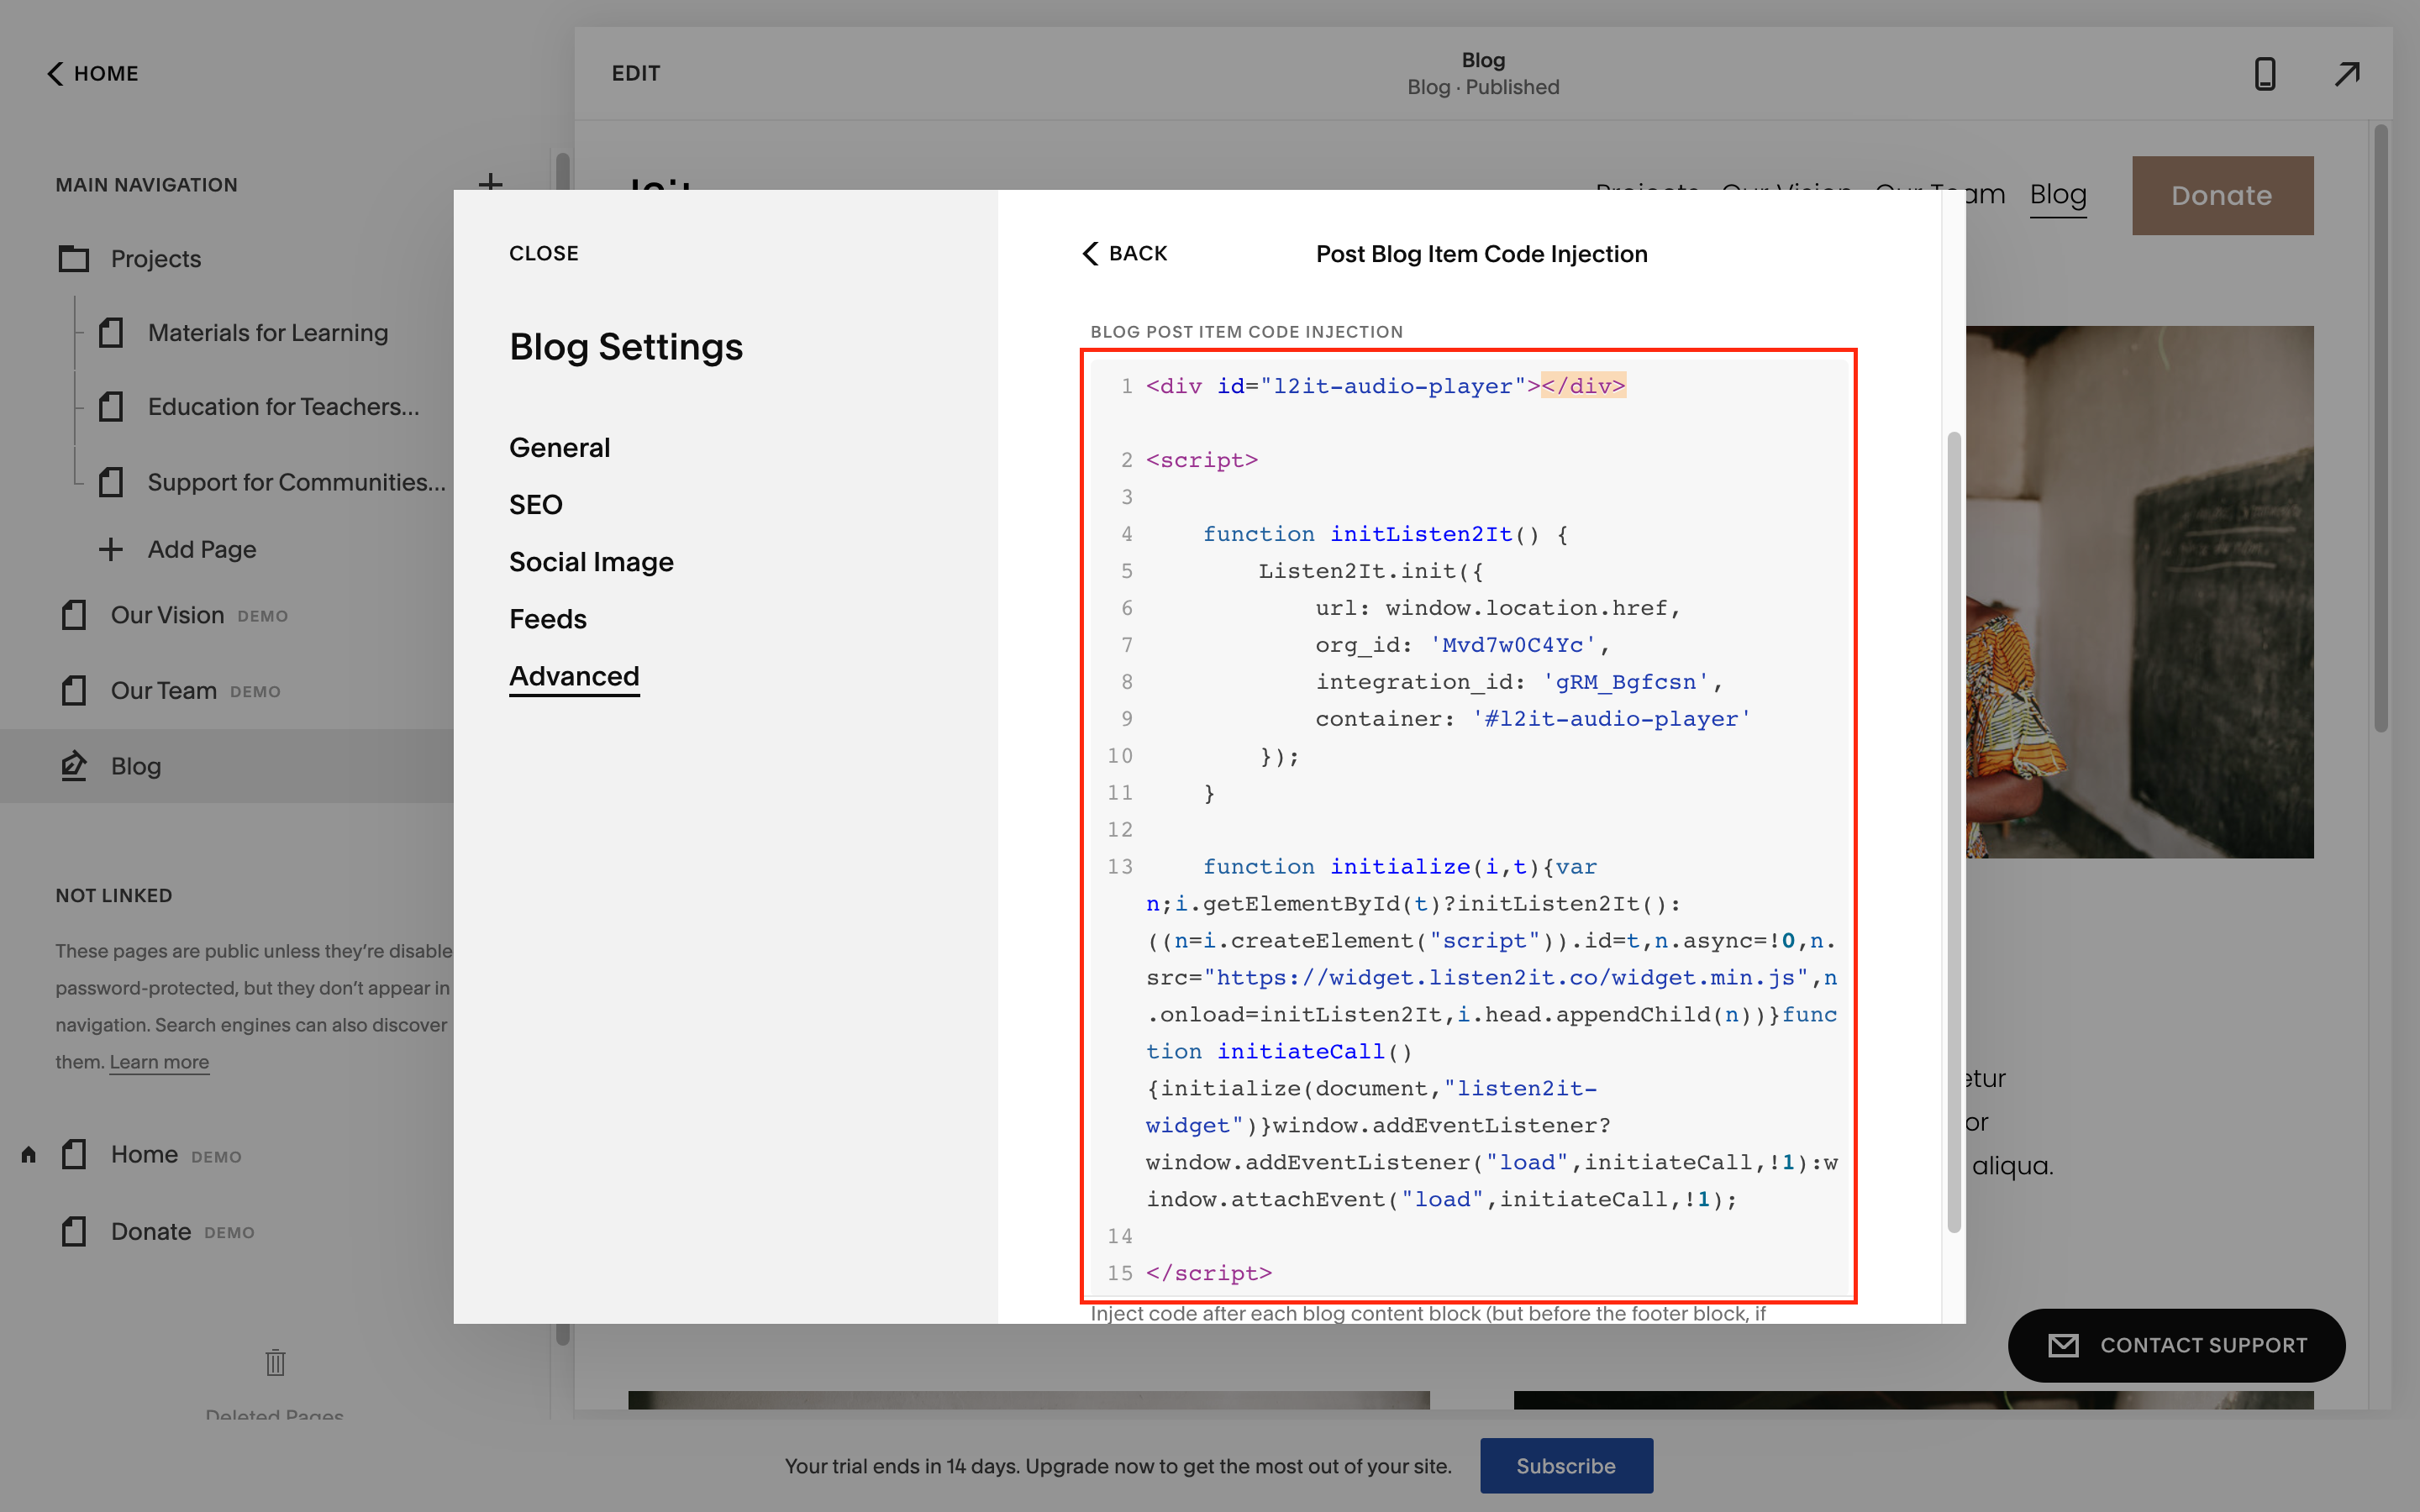Click the Our Team page icon
The width and height of the screenshot is (2420, 1512).
point(74,690)
